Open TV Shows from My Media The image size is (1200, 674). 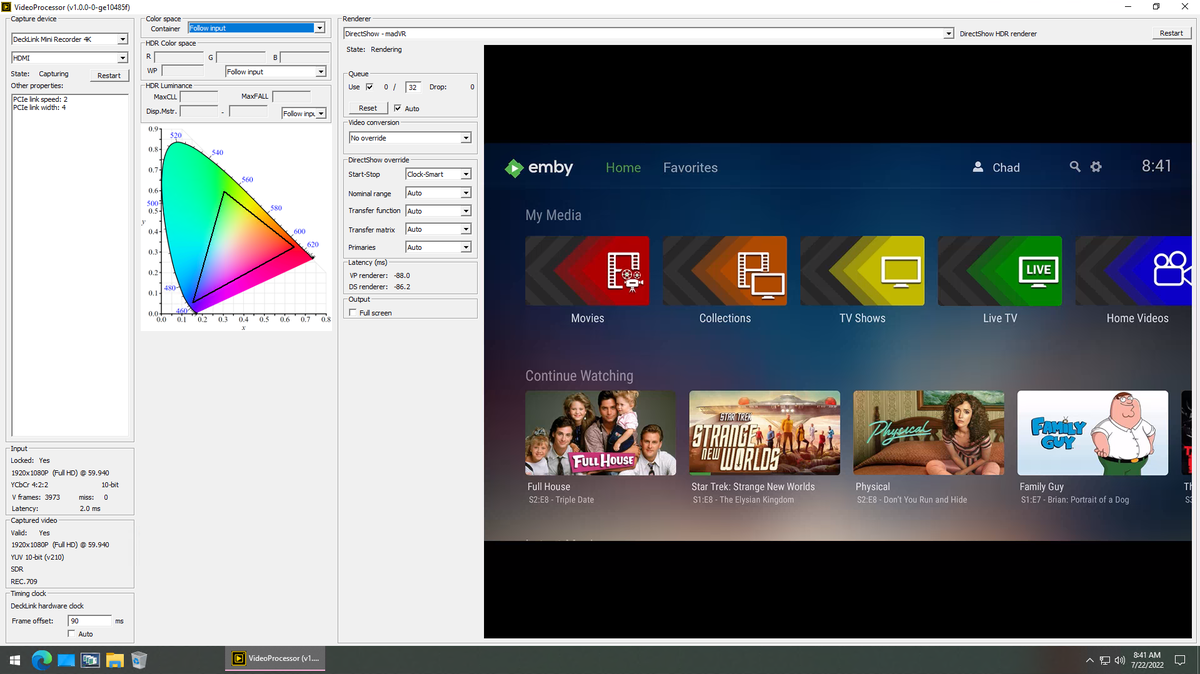click(862, 270)
